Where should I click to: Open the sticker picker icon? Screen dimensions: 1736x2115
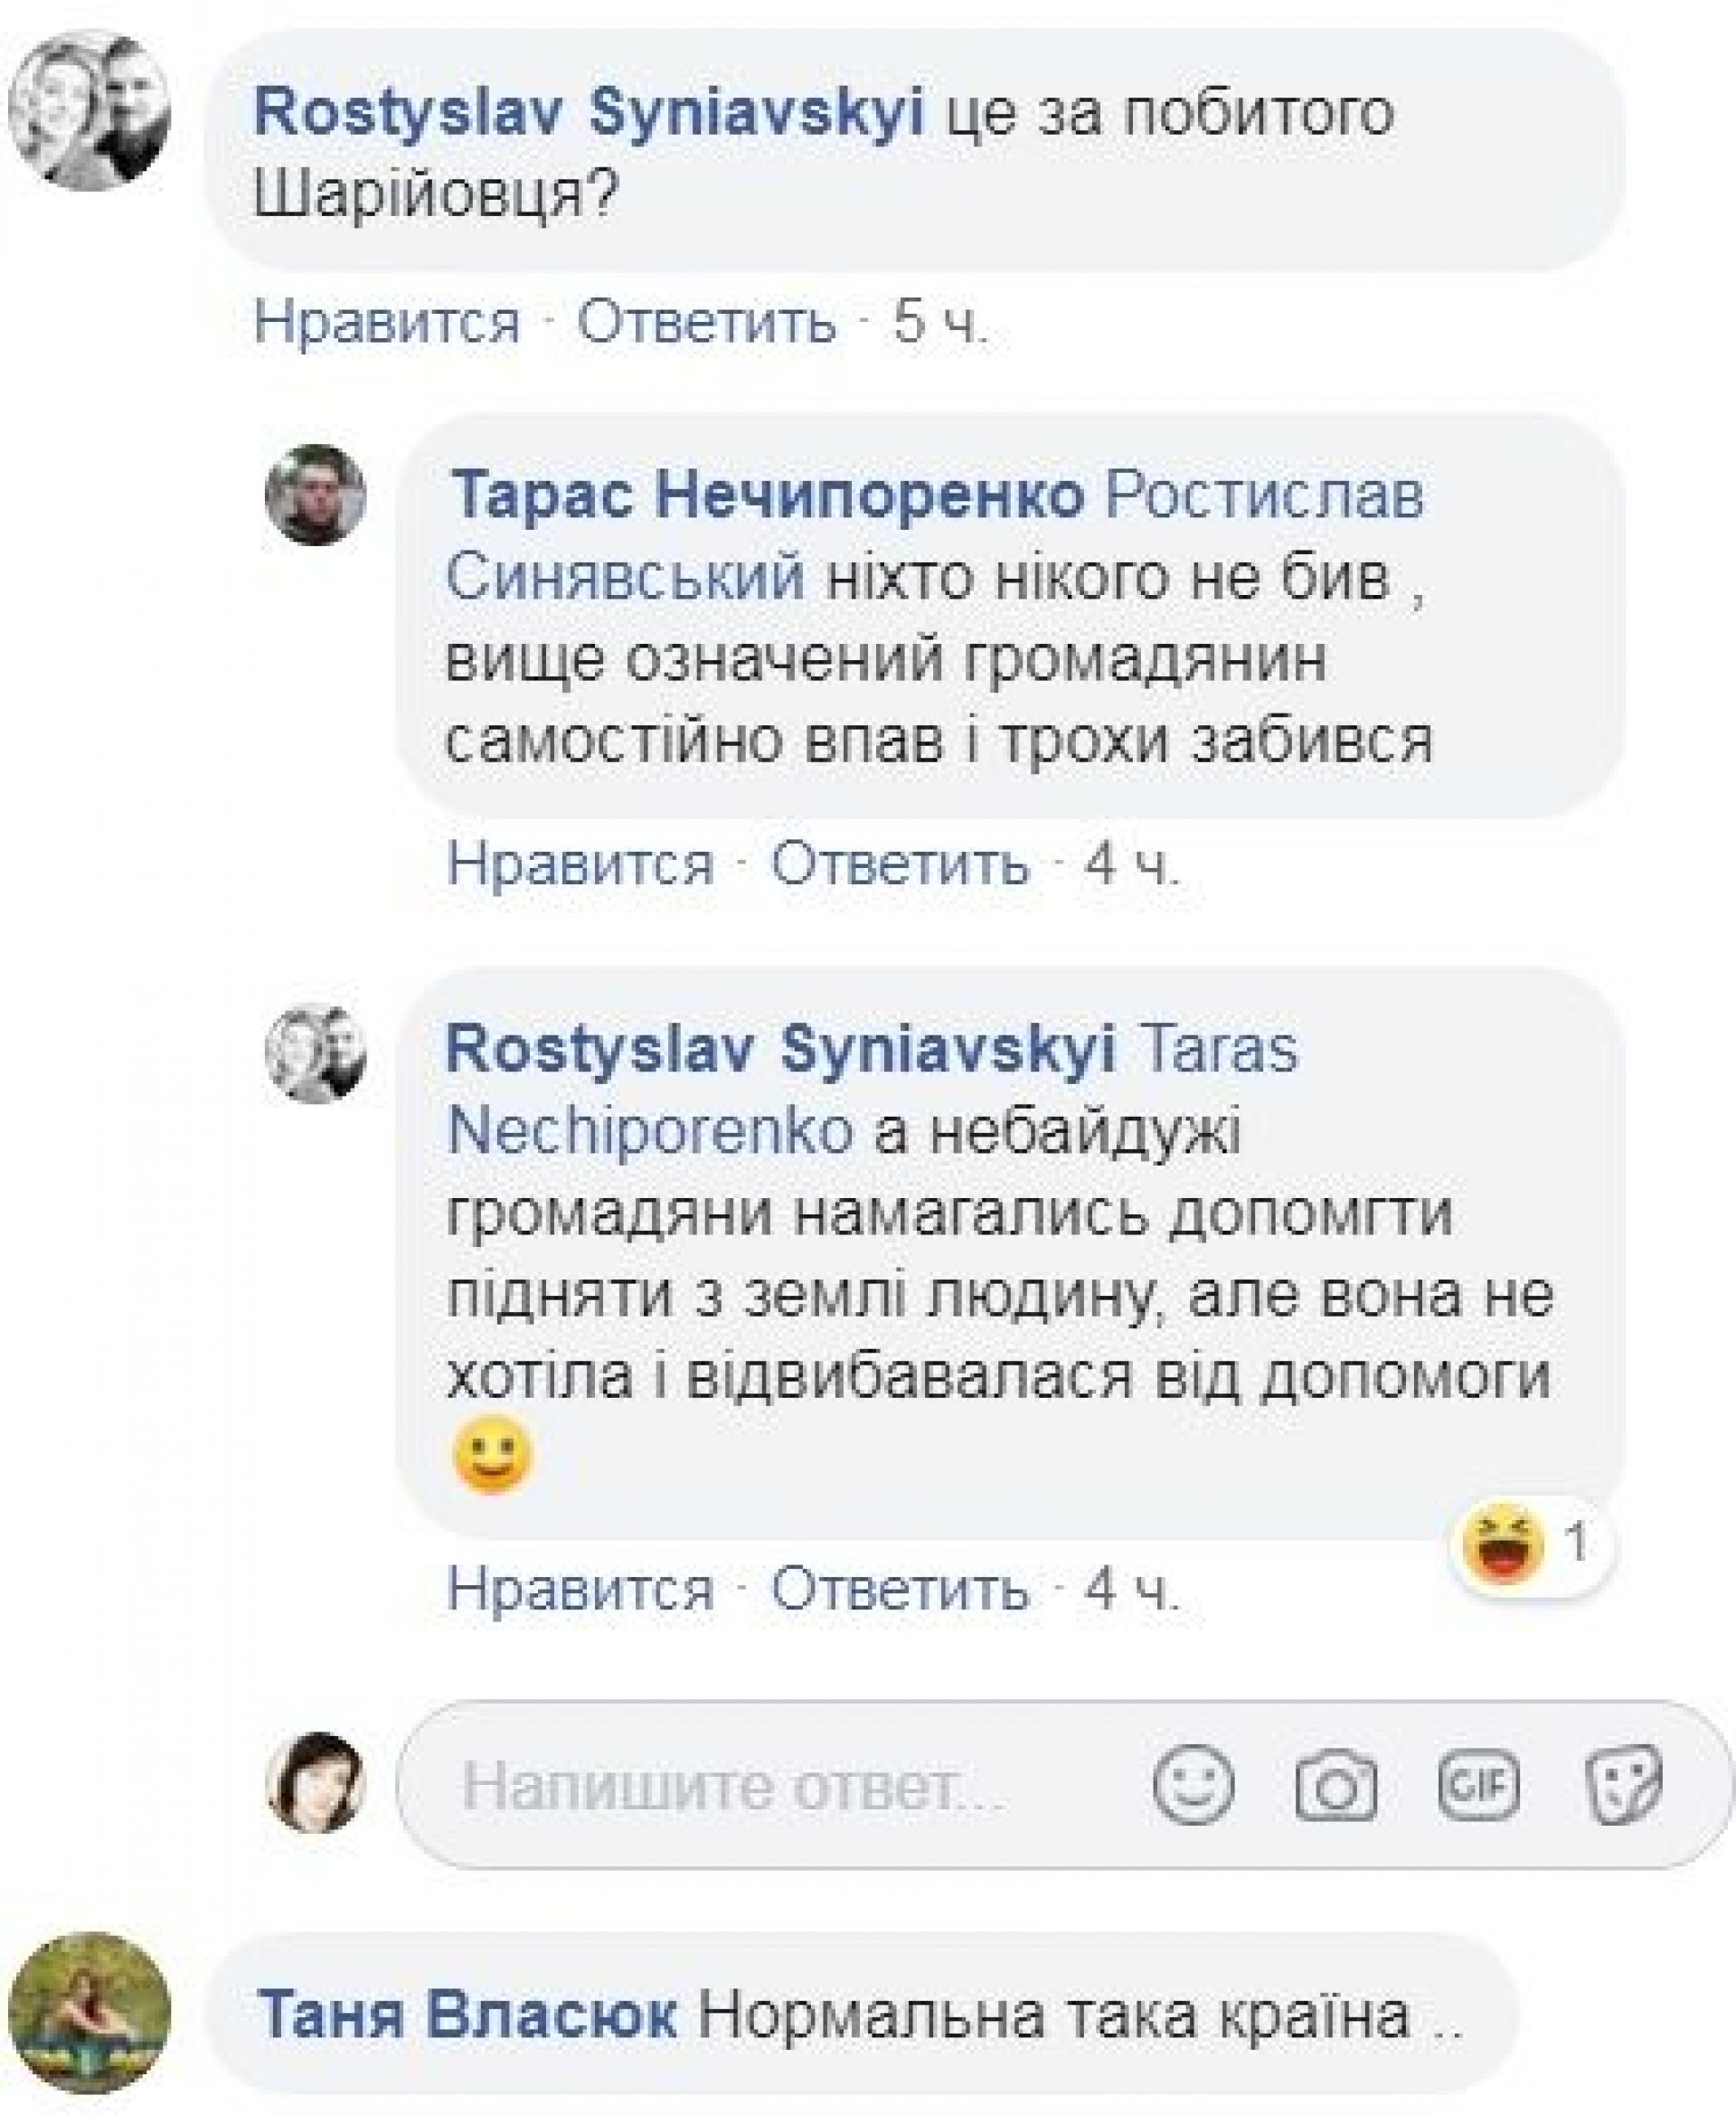pos(1623,1784)
